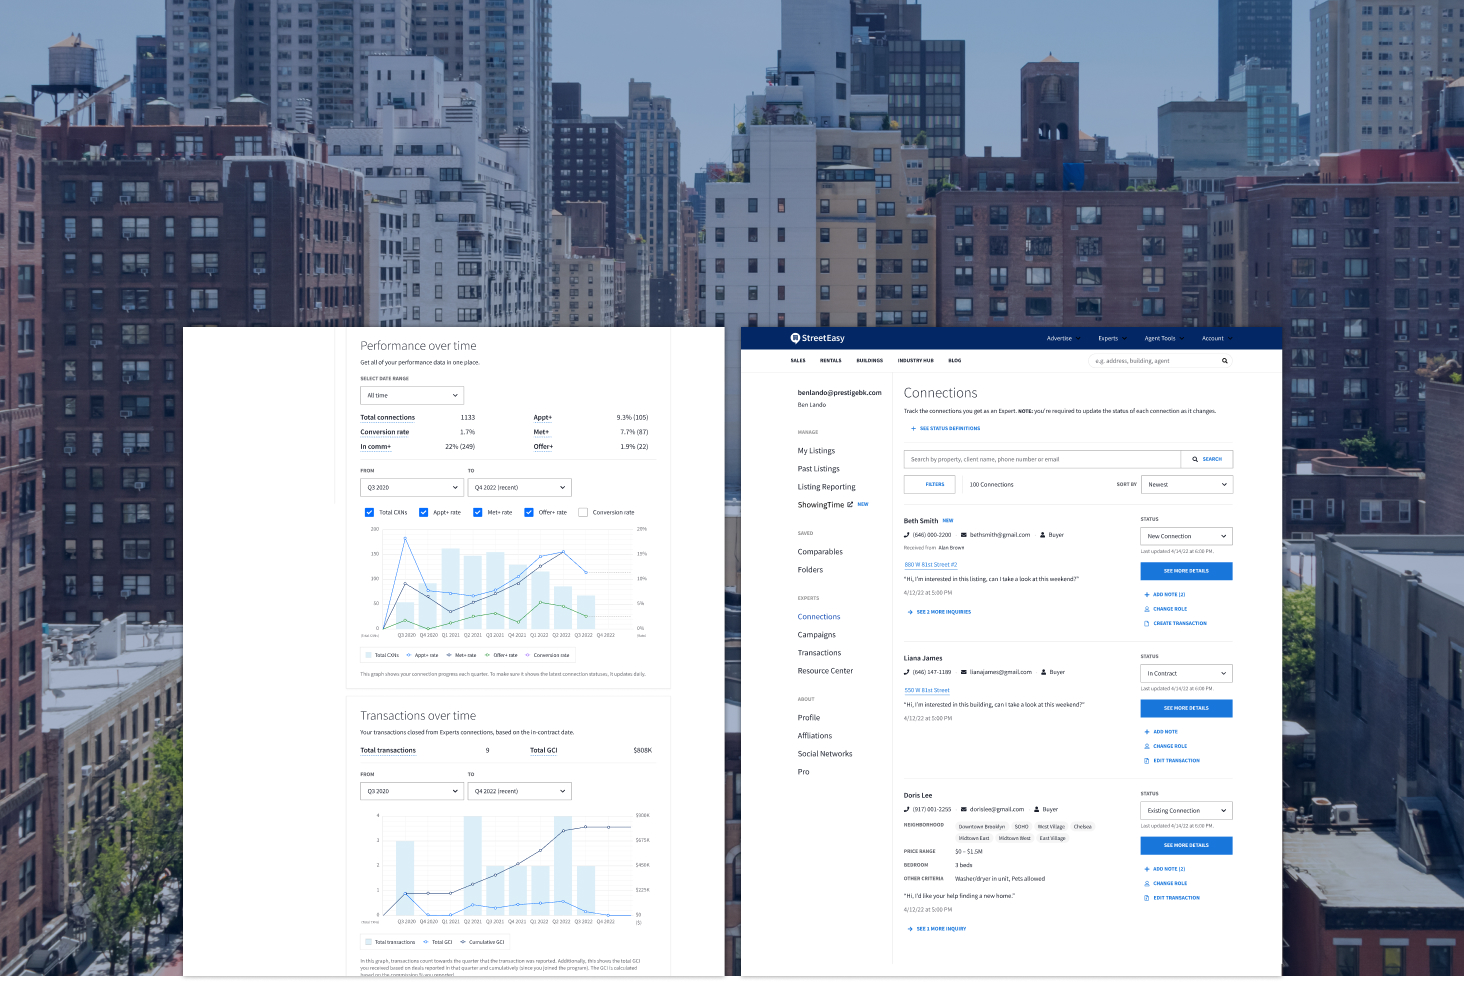Open the Sort By Newest dropdown
This screenshot has height=982, width=1464.
(1186, 484)
